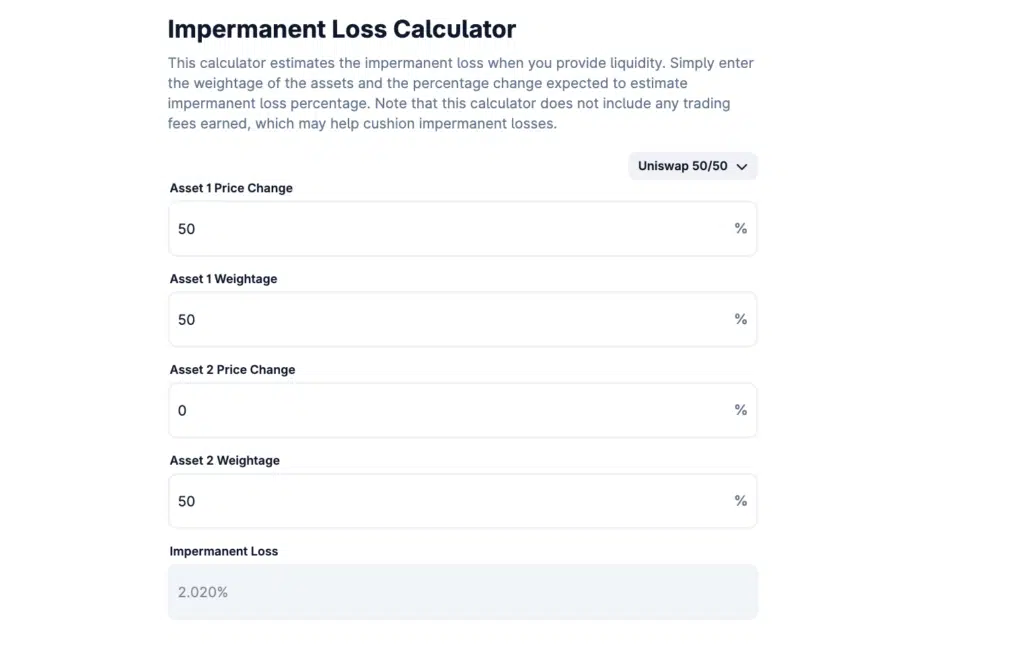The width and height of the screenshot is (1024, 651).
Task: Click the percent symbol in Asset 2 Price Change
Action: (740, 410)
